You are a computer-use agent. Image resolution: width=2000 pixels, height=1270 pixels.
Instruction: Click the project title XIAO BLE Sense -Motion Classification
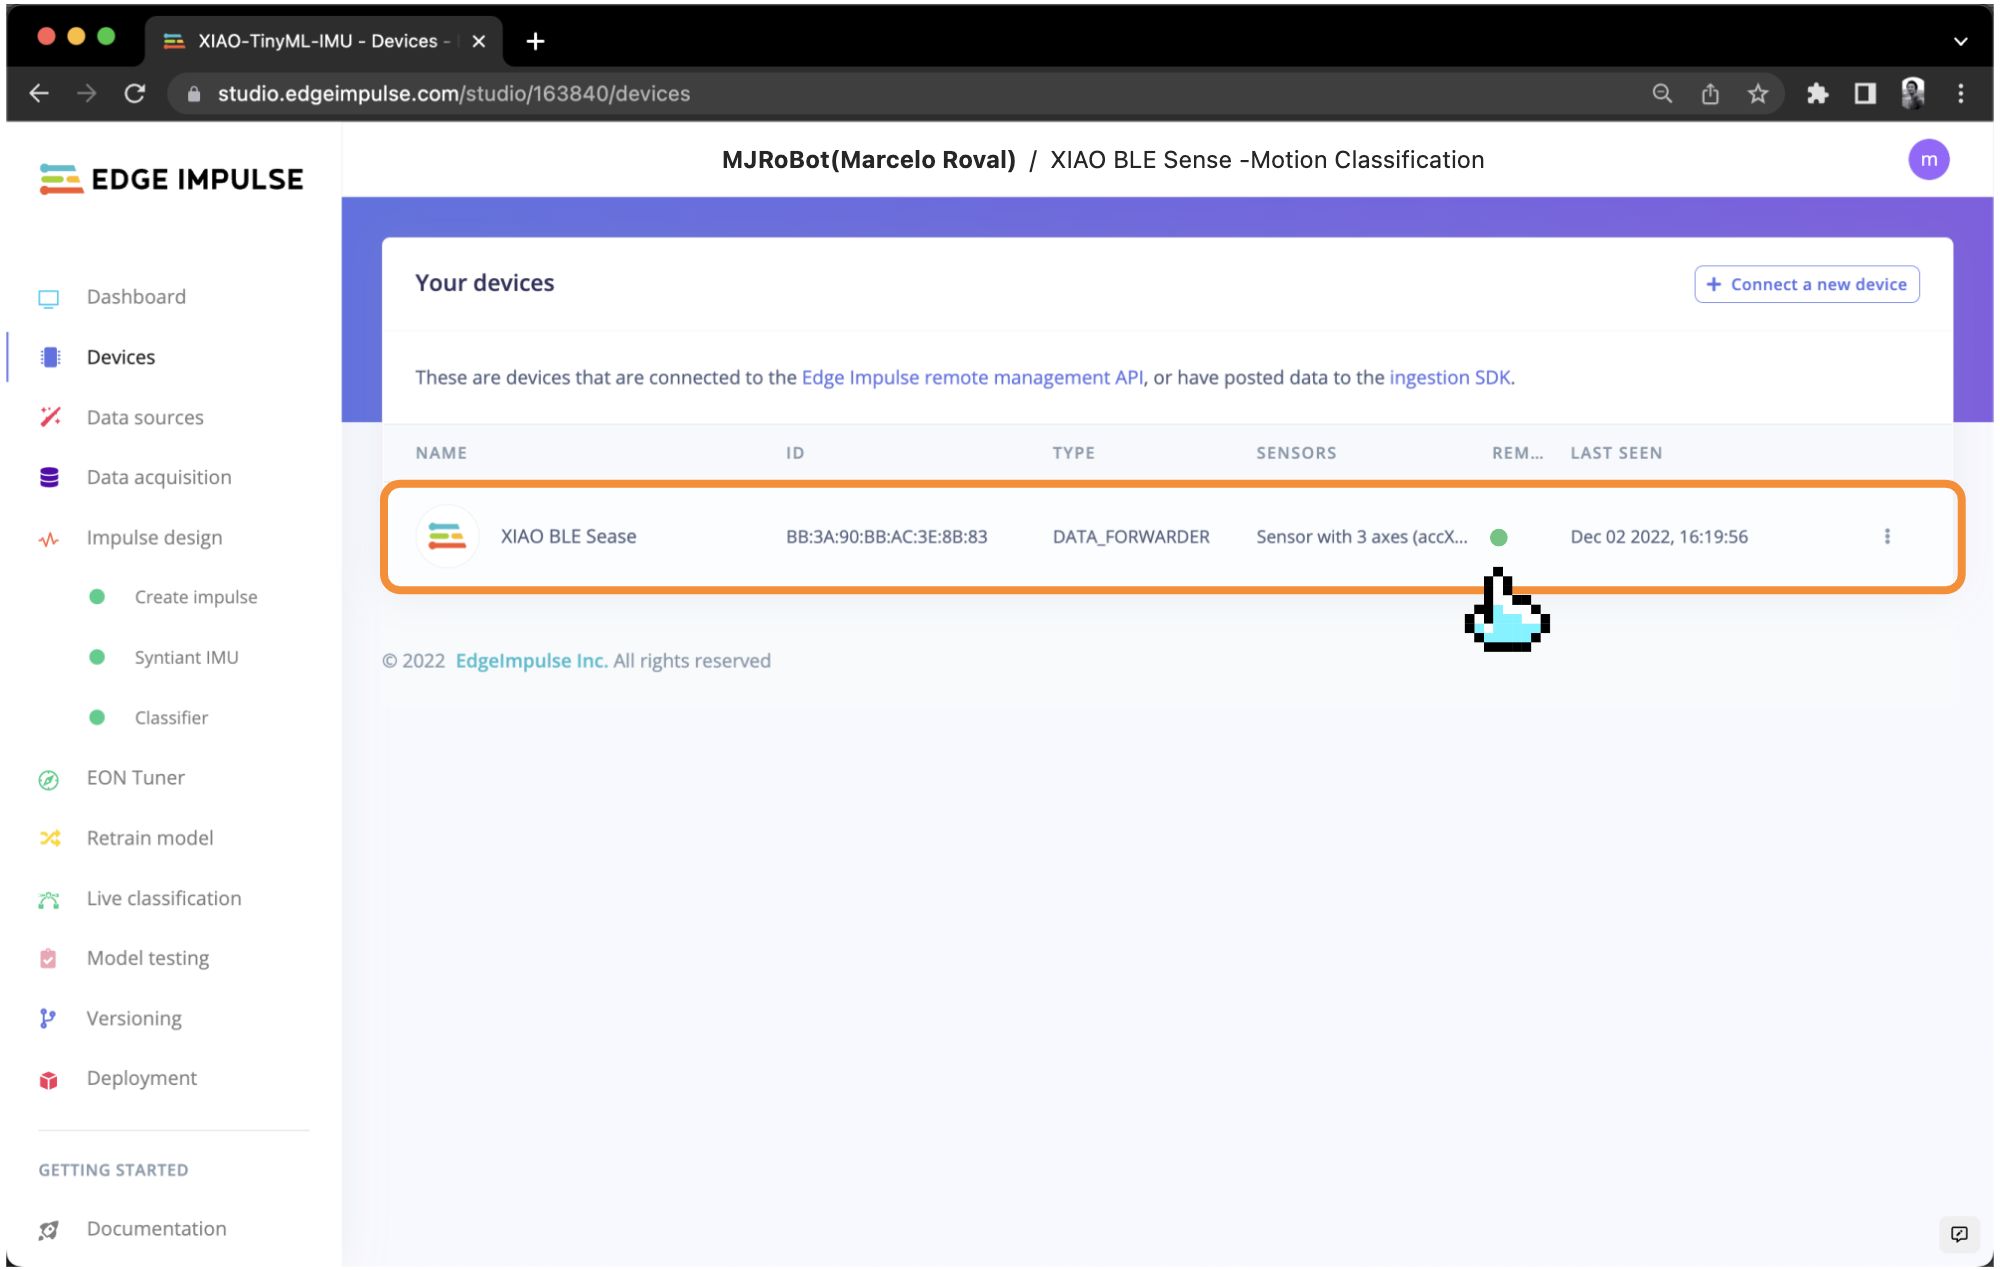(x=1267, y=160)
